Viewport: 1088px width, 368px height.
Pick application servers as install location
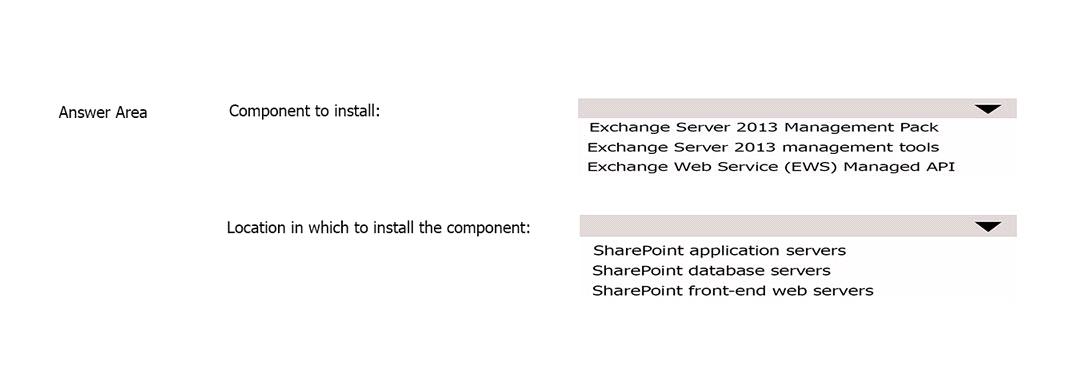(x=720, y=251)
